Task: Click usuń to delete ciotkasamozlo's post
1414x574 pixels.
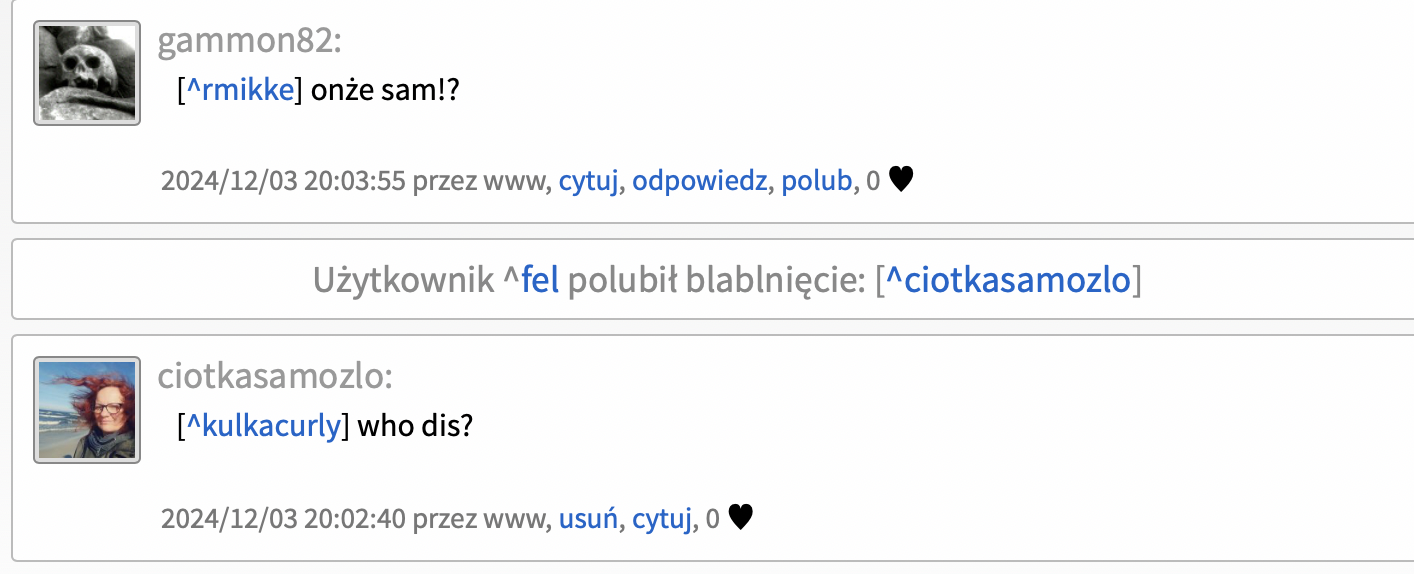Action: (x=588, y=519)
